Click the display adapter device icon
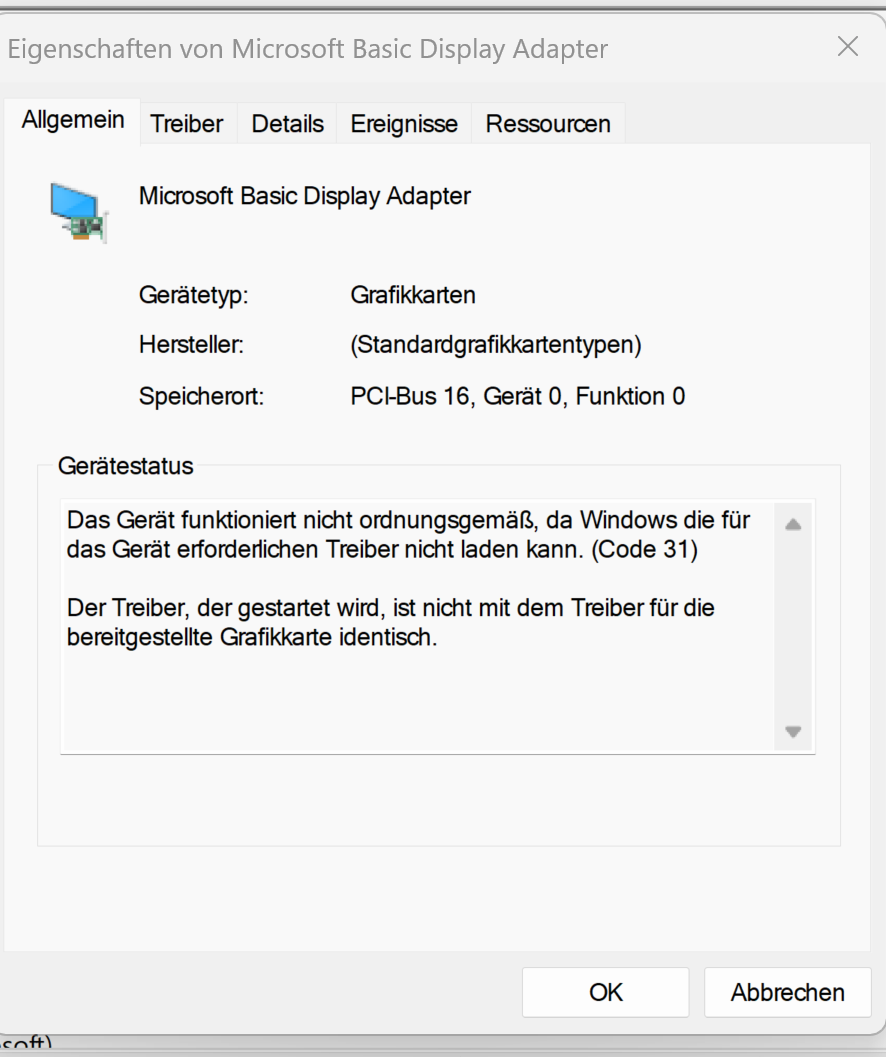The width and height of the screenshot is (886, 1057). (79, 212)
